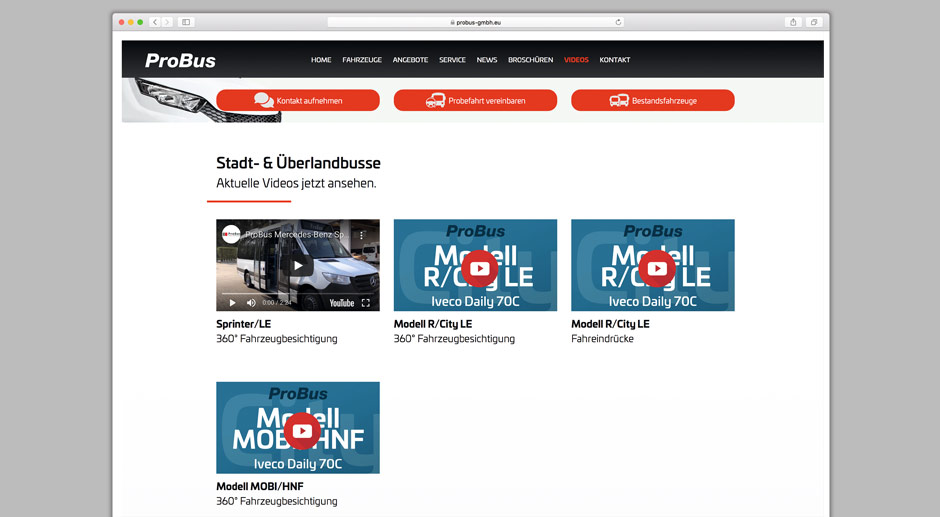Click the Kontakt aufnehmen button
The image size is (940, 517).
click(298, 100)
